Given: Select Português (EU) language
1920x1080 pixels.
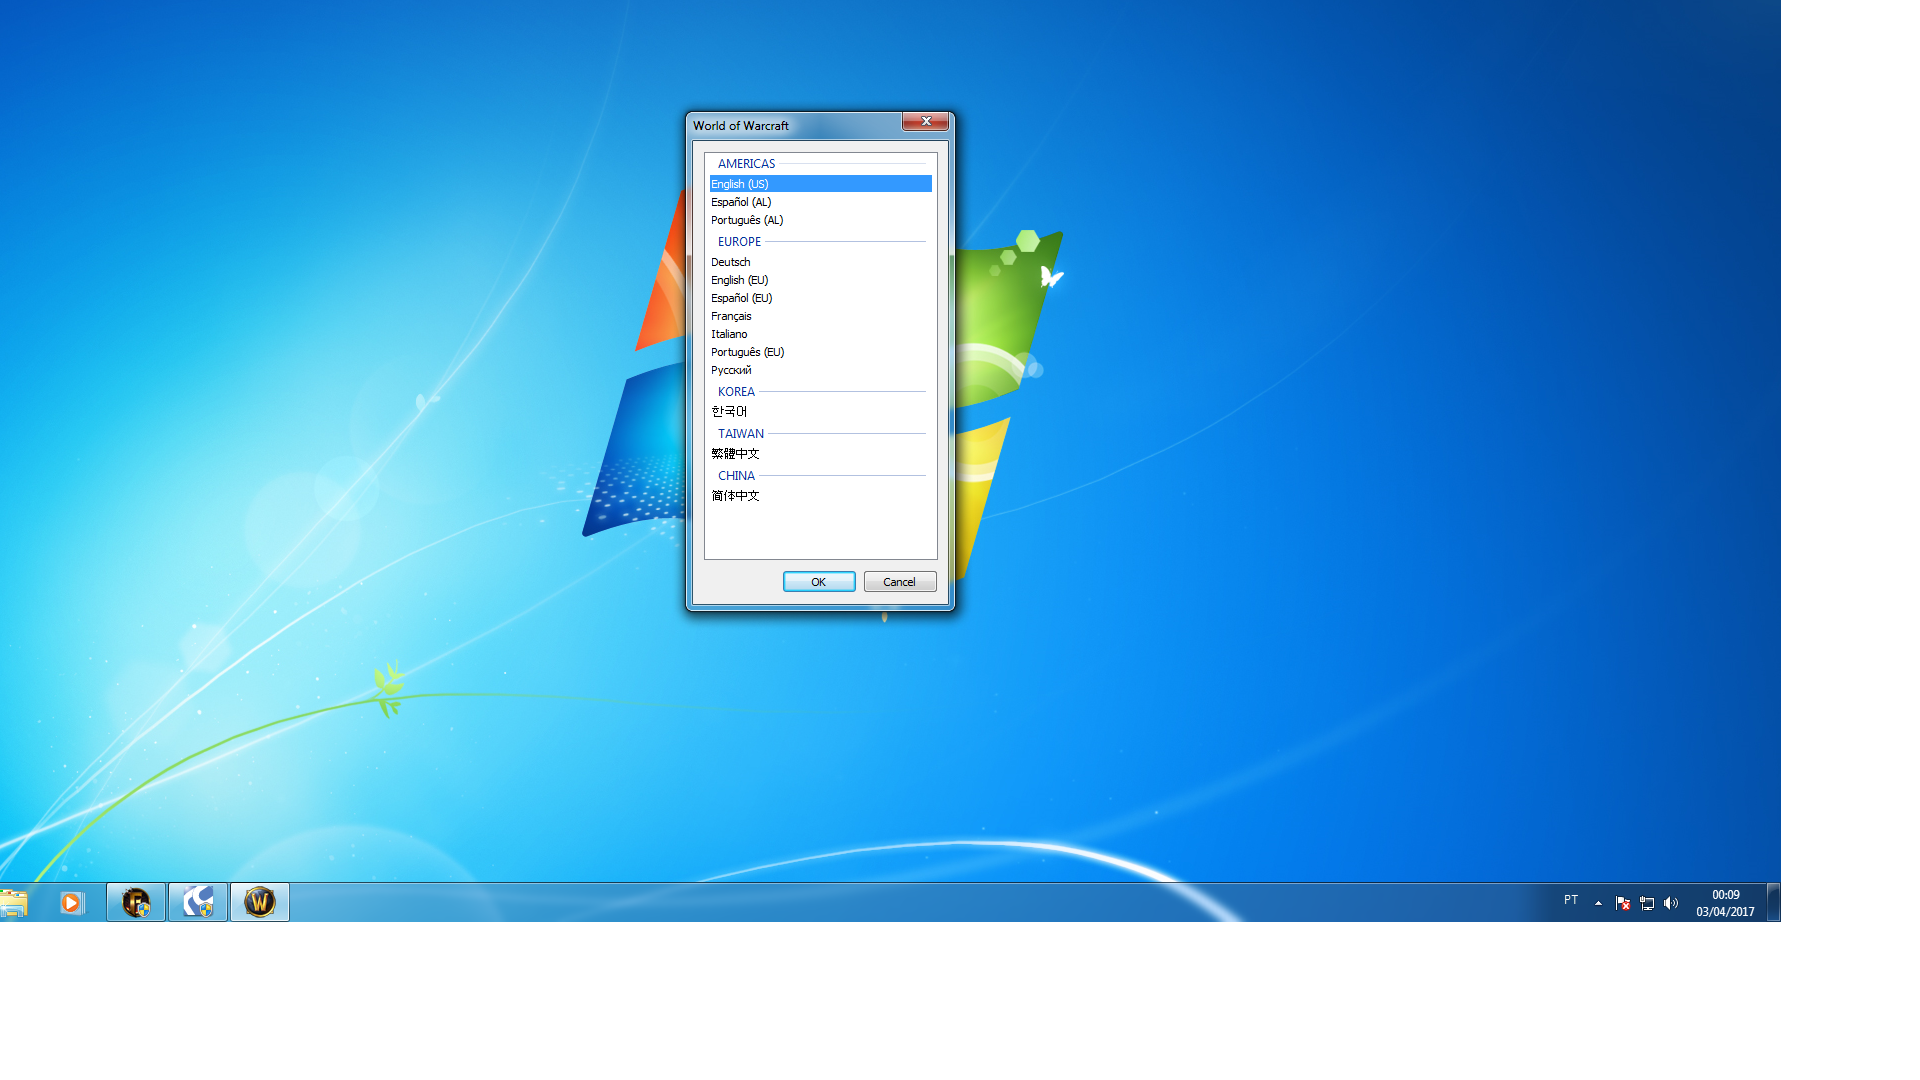Looking at the screenshot, I should pos(821,352).
